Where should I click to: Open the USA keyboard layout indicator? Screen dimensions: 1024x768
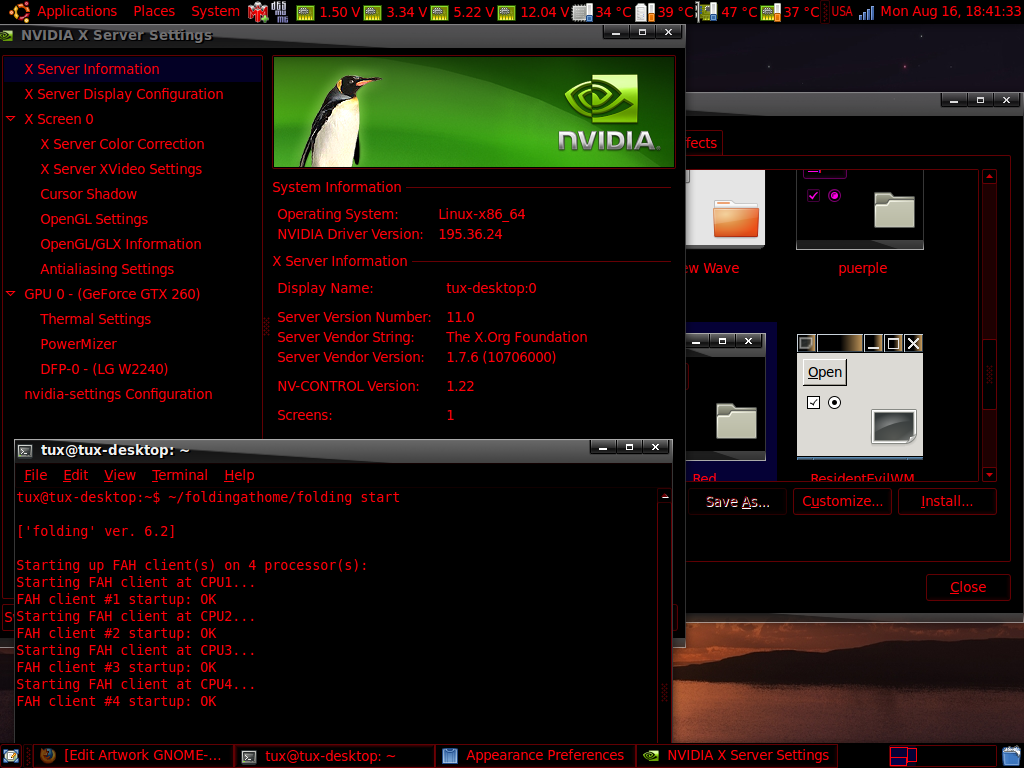842,12
